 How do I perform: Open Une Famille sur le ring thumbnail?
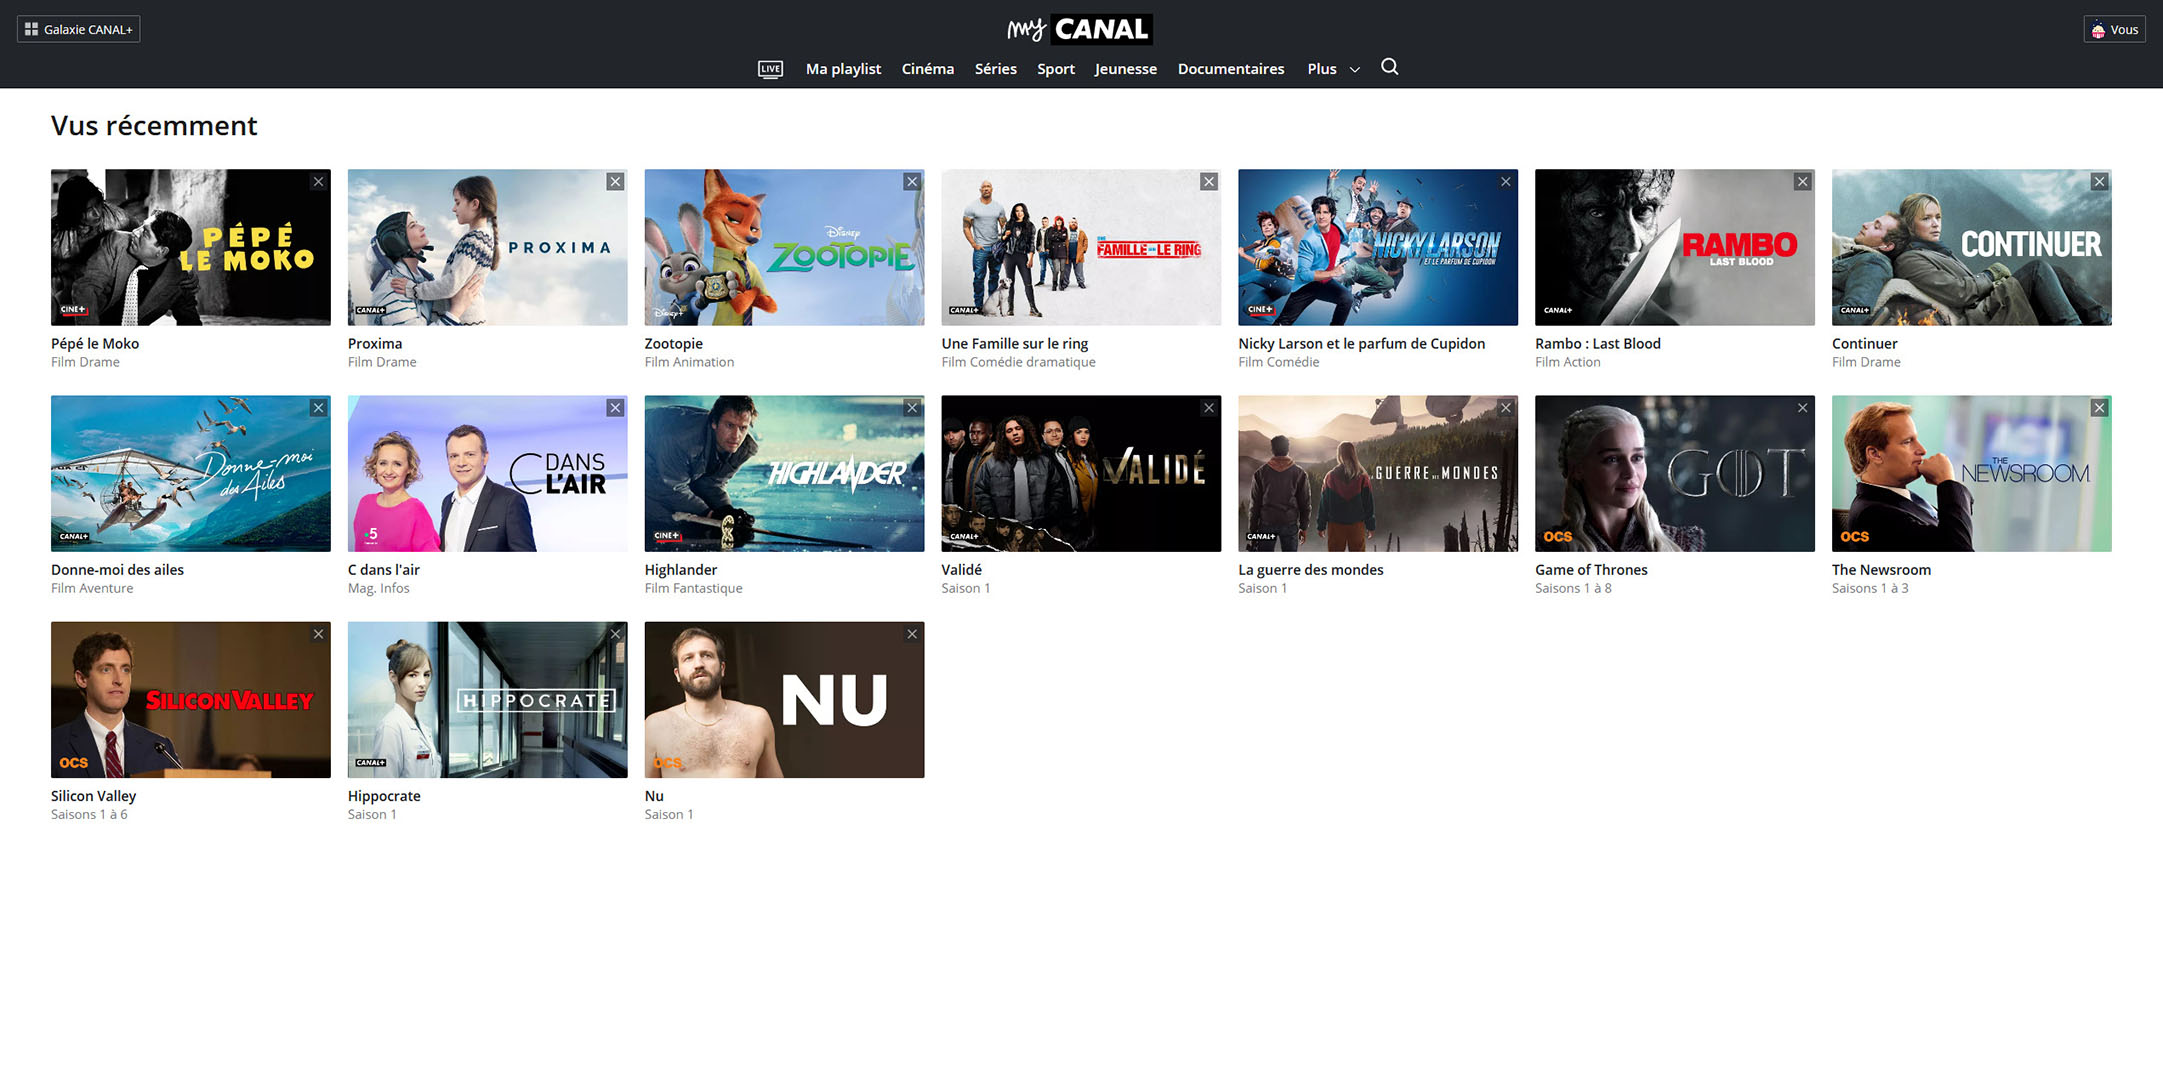[1081, 247]
